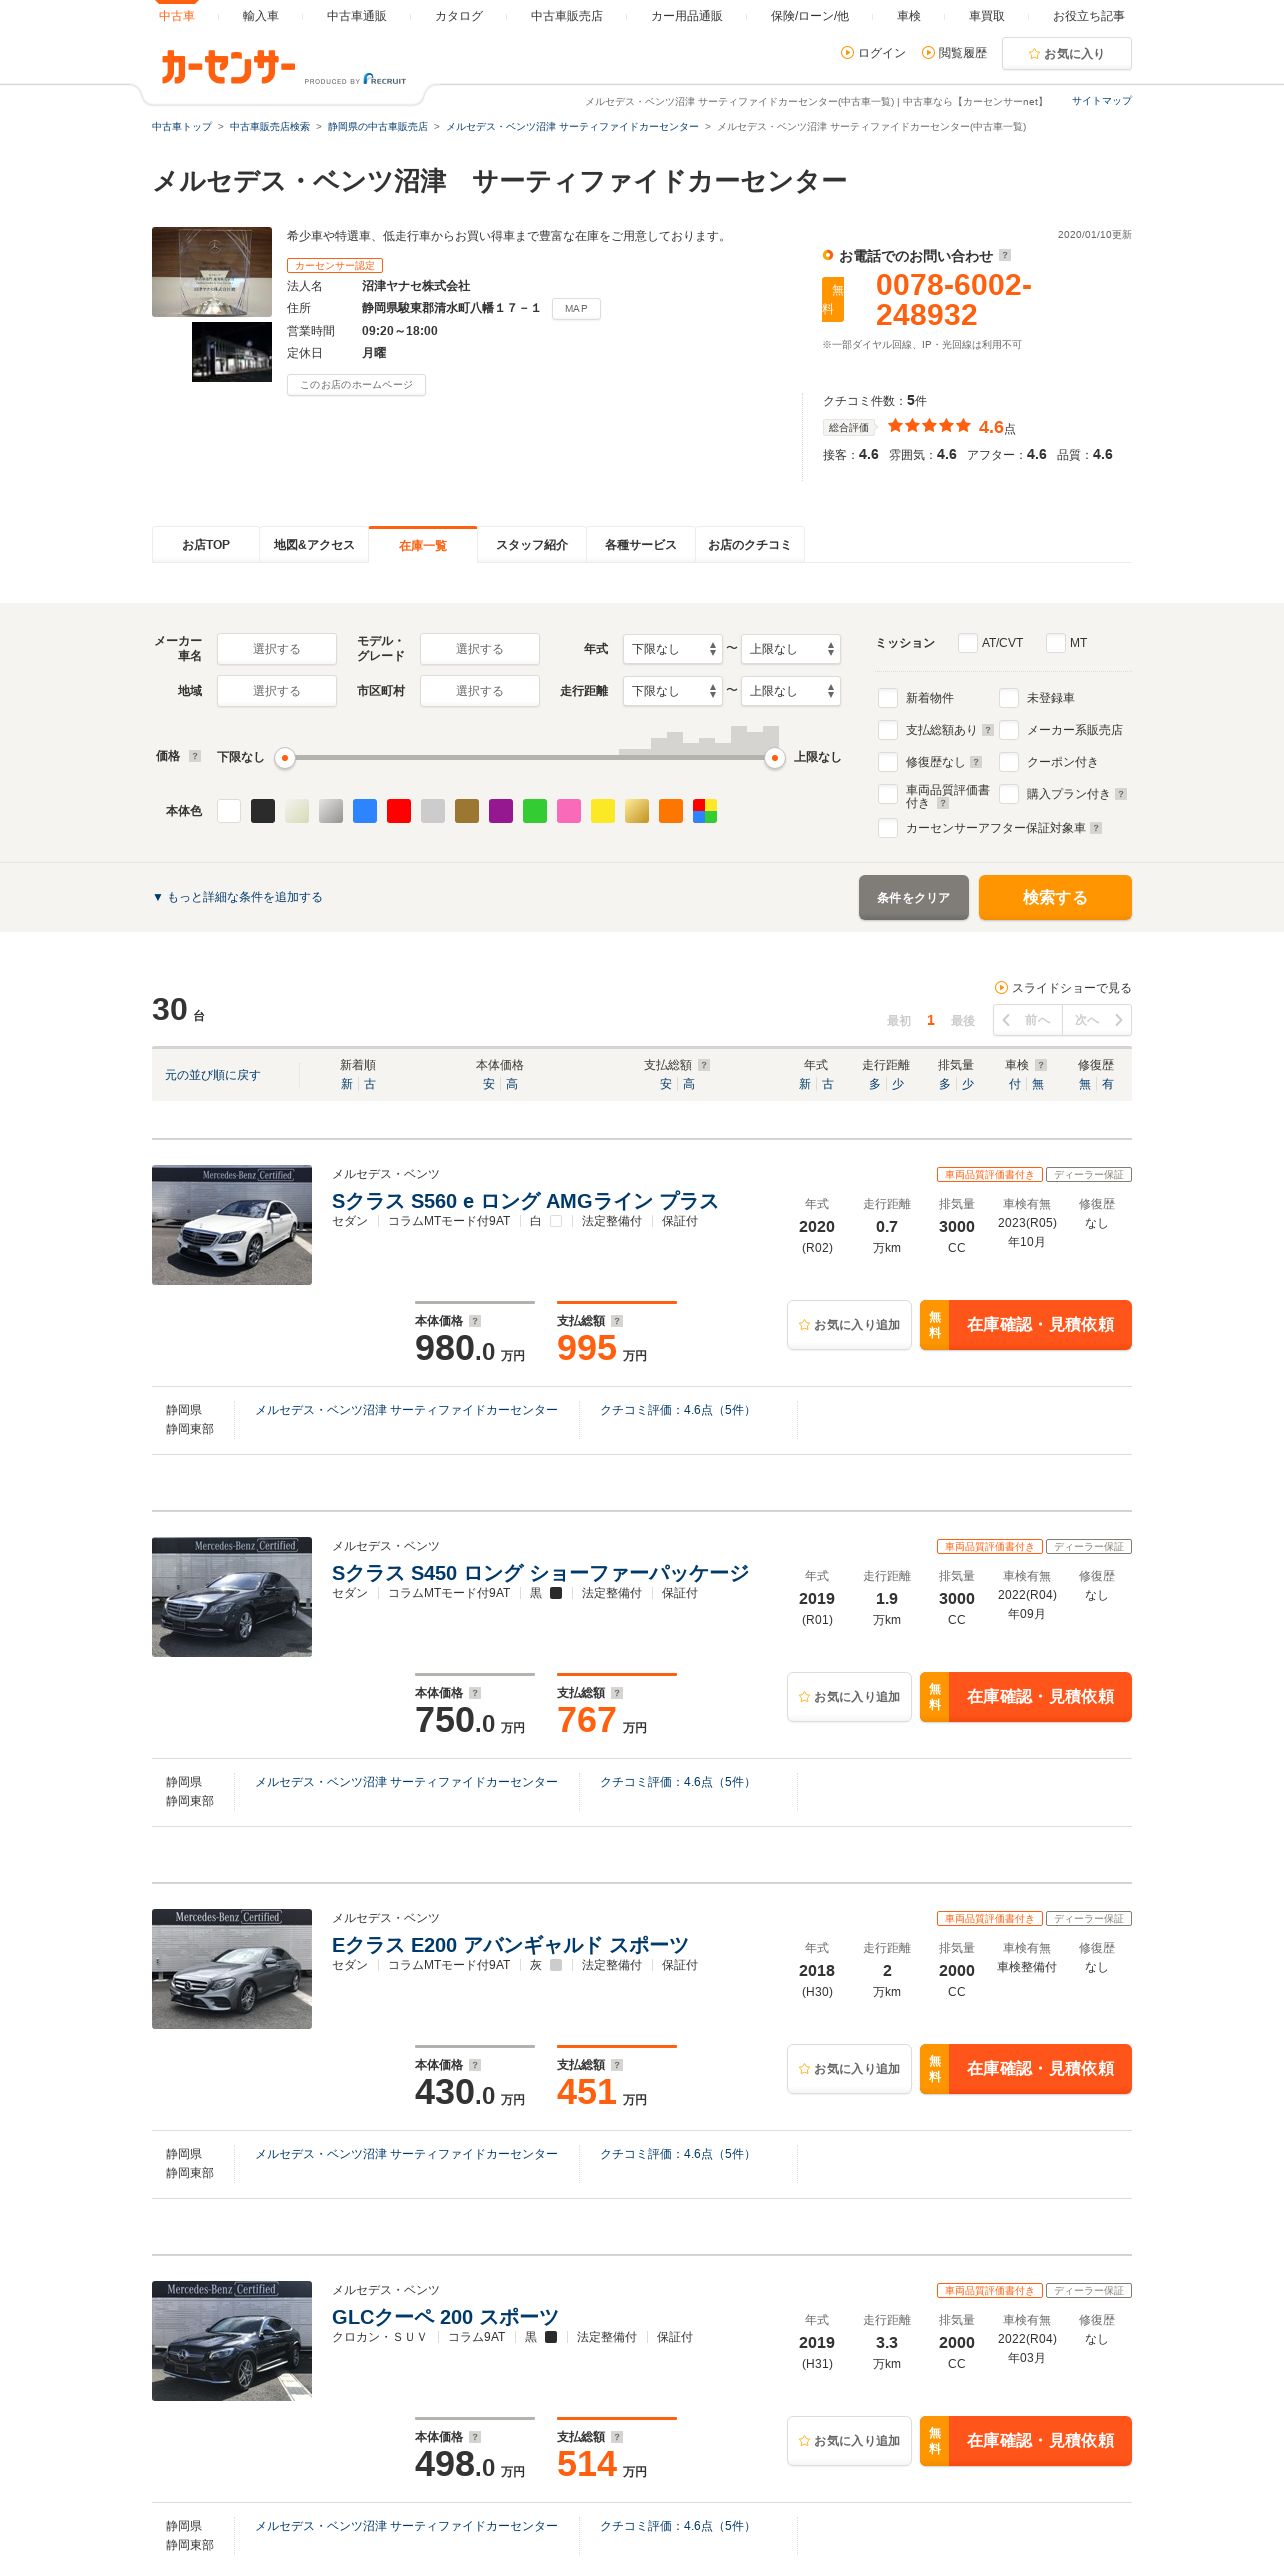
Task: Open browsing history (閲覧履歴)
Action: (954, 53)
